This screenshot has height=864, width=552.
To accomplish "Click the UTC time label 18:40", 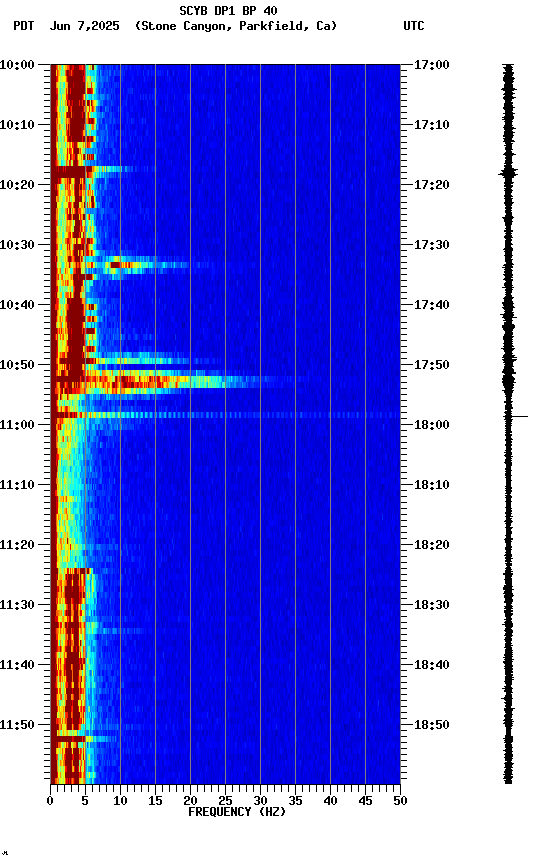I will point(432,665).
